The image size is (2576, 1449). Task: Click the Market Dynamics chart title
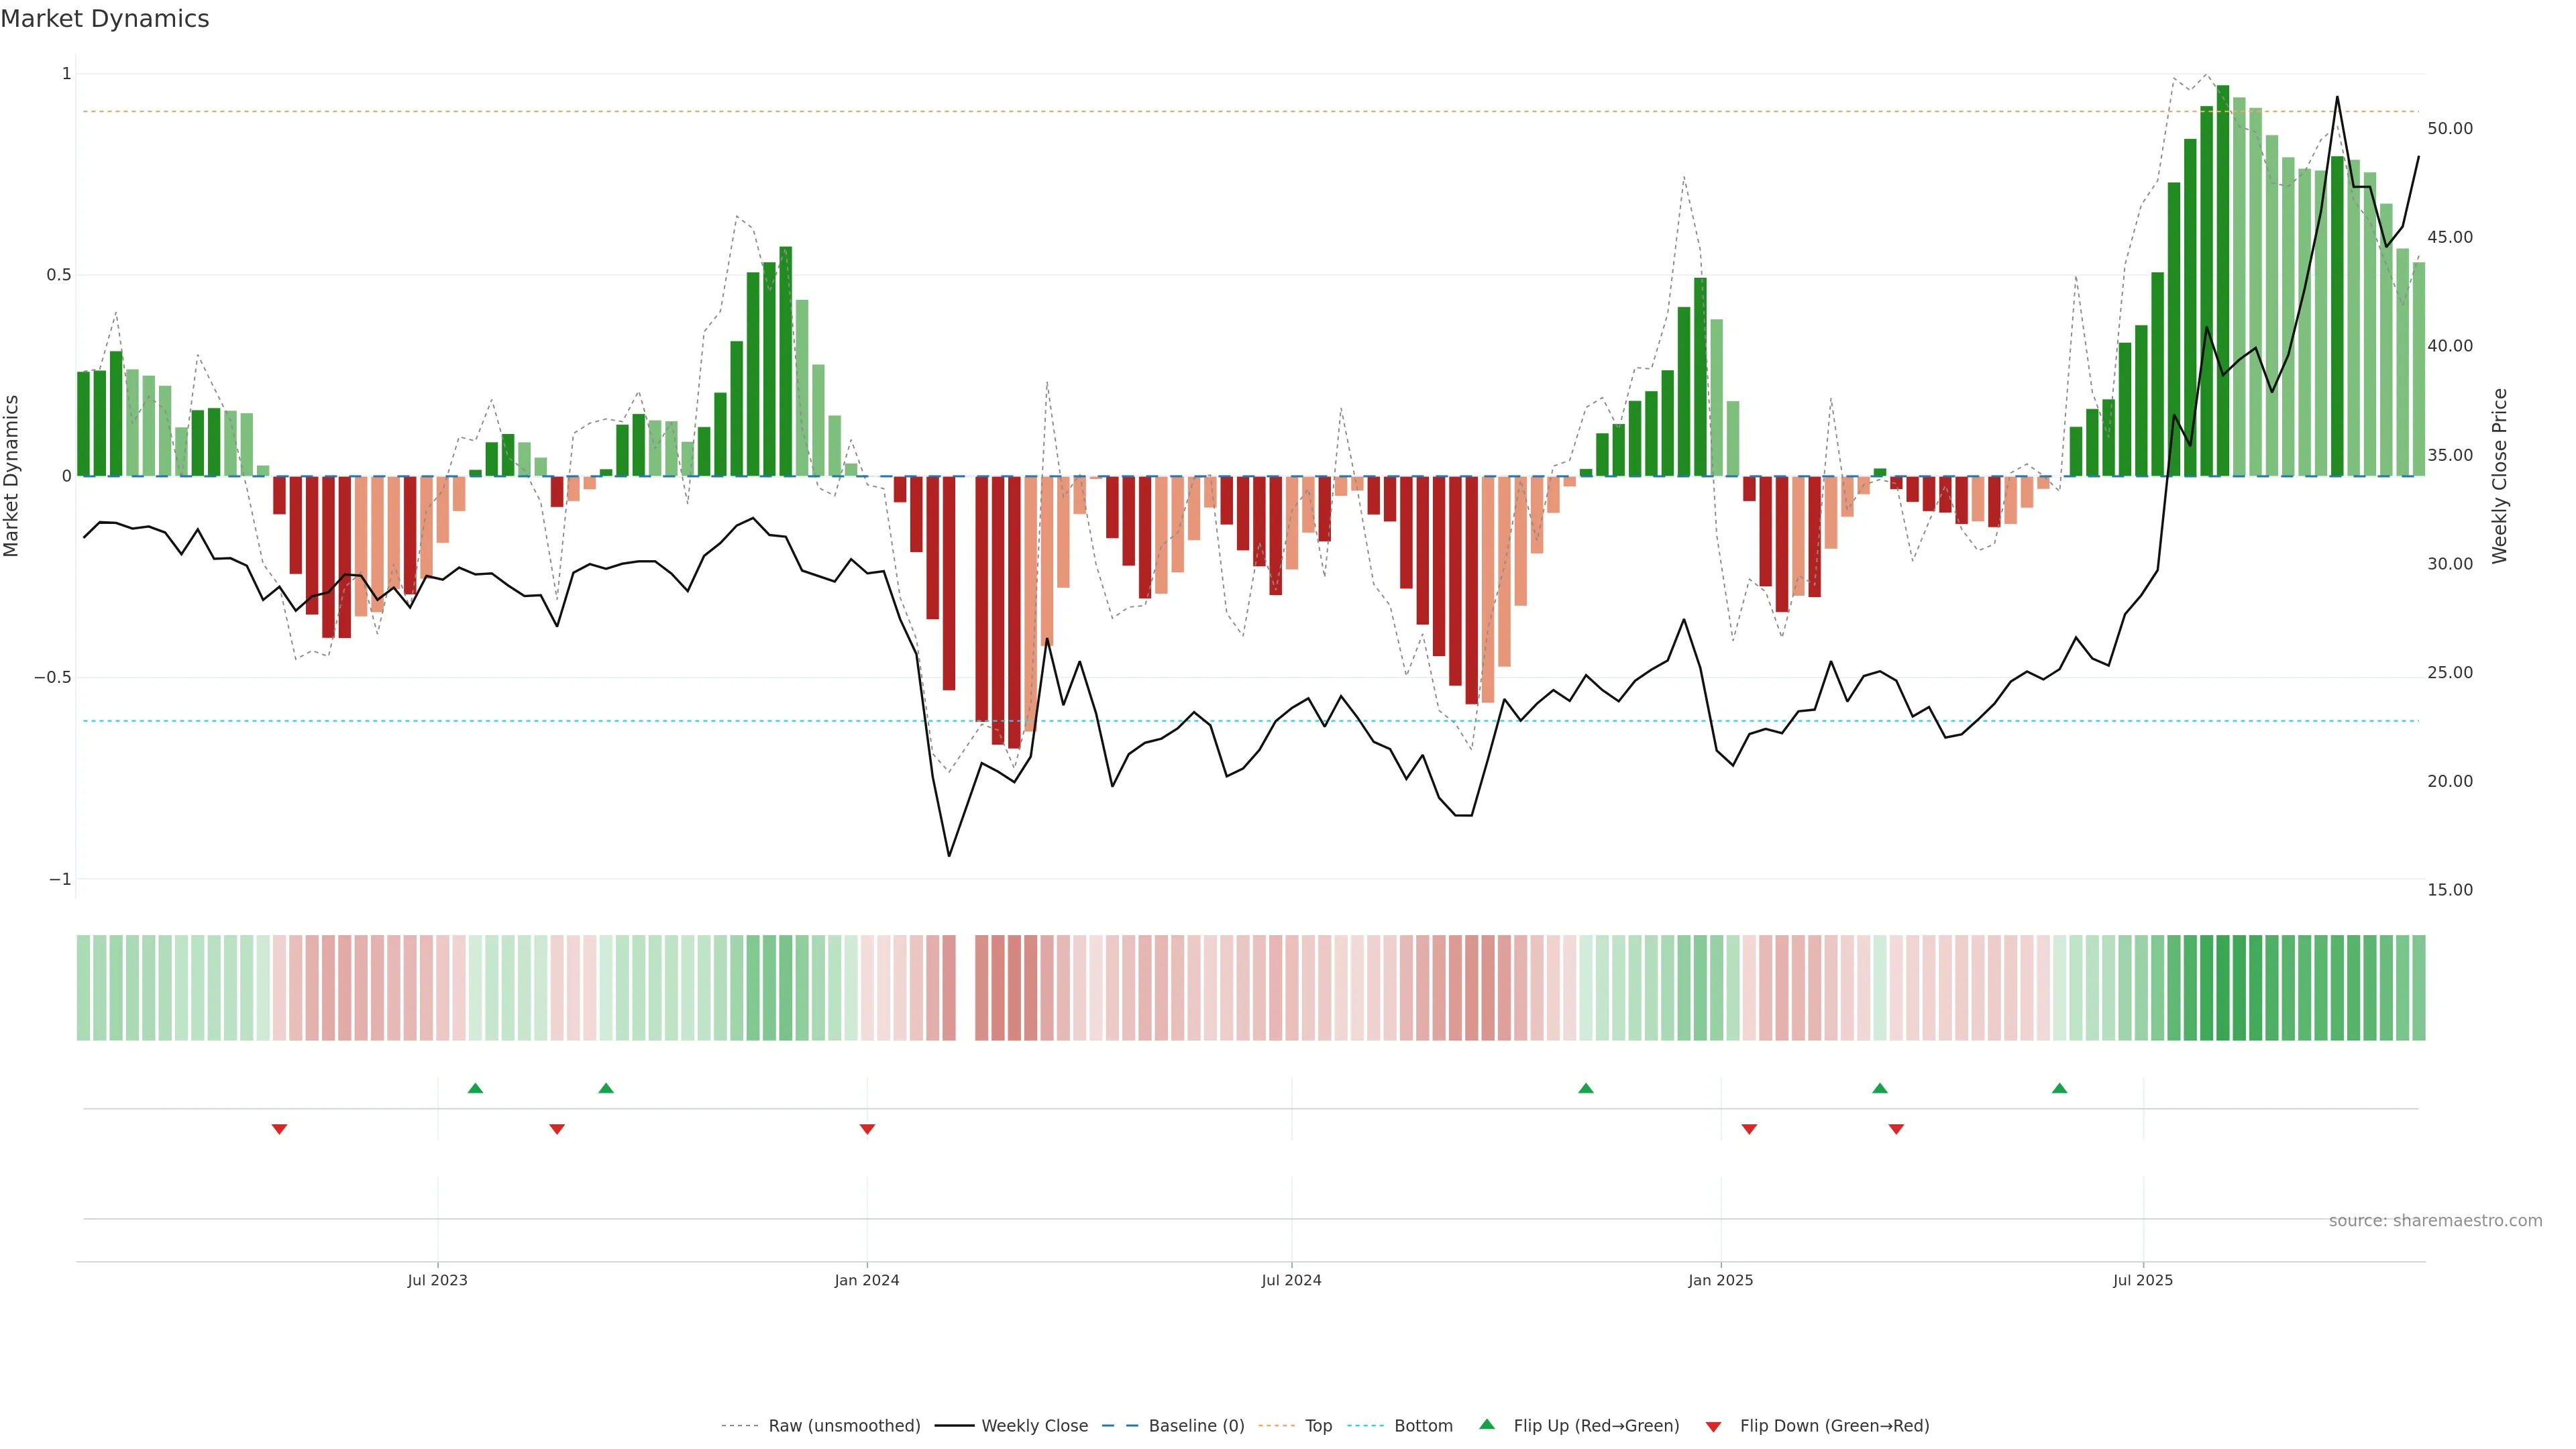tap(105, 19)
